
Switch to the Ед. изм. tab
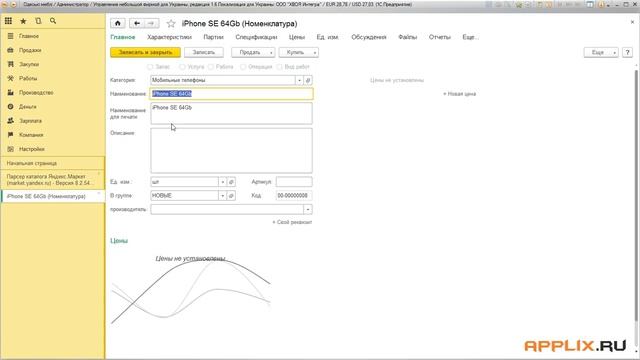[x=328, y=37]
